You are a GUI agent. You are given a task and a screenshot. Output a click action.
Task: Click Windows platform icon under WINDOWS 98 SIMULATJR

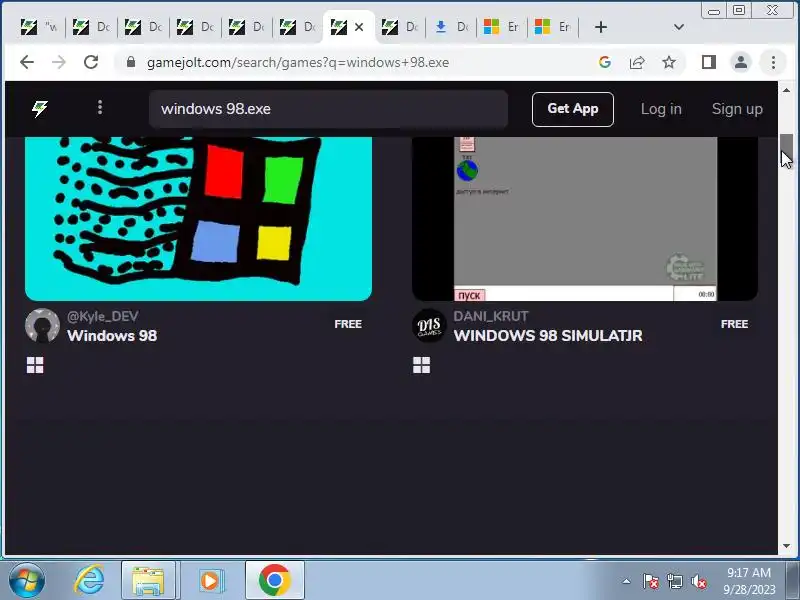click(x=421, y=365)
